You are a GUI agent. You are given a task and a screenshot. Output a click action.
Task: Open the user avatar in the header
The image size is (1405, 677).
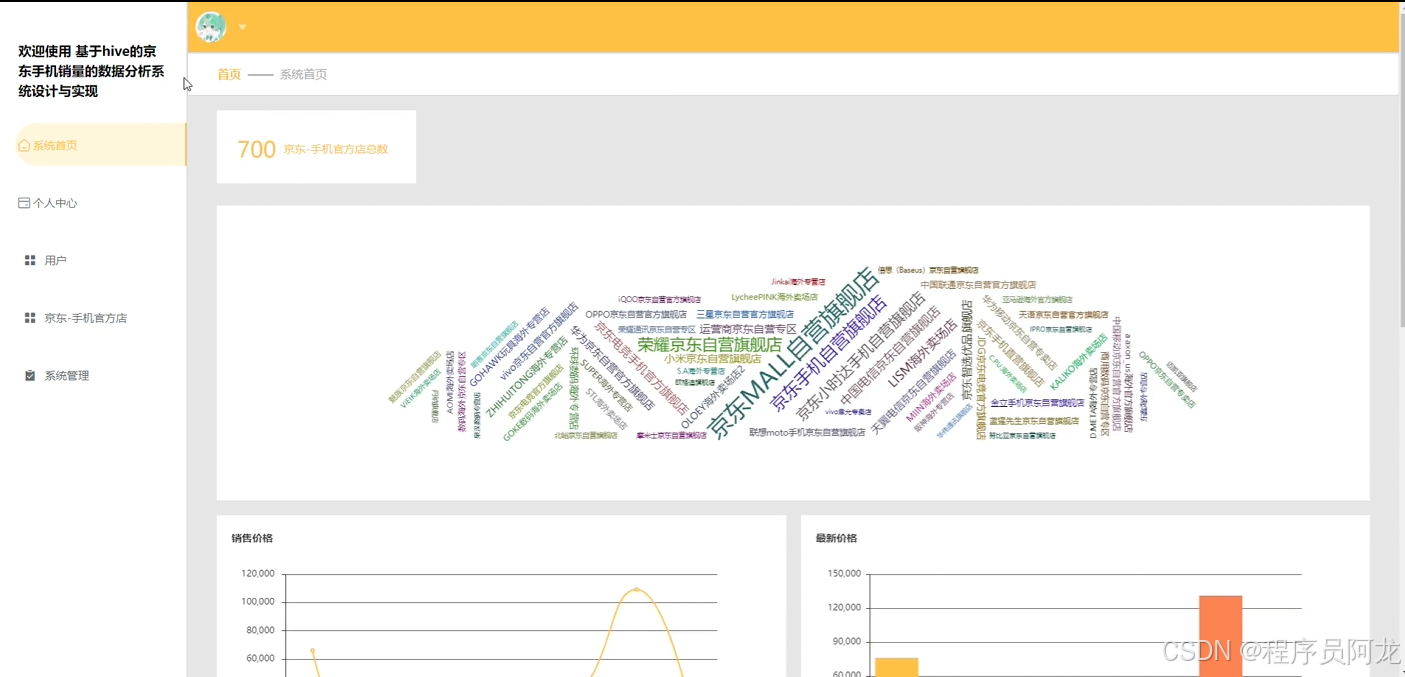[x=211, y=27]
